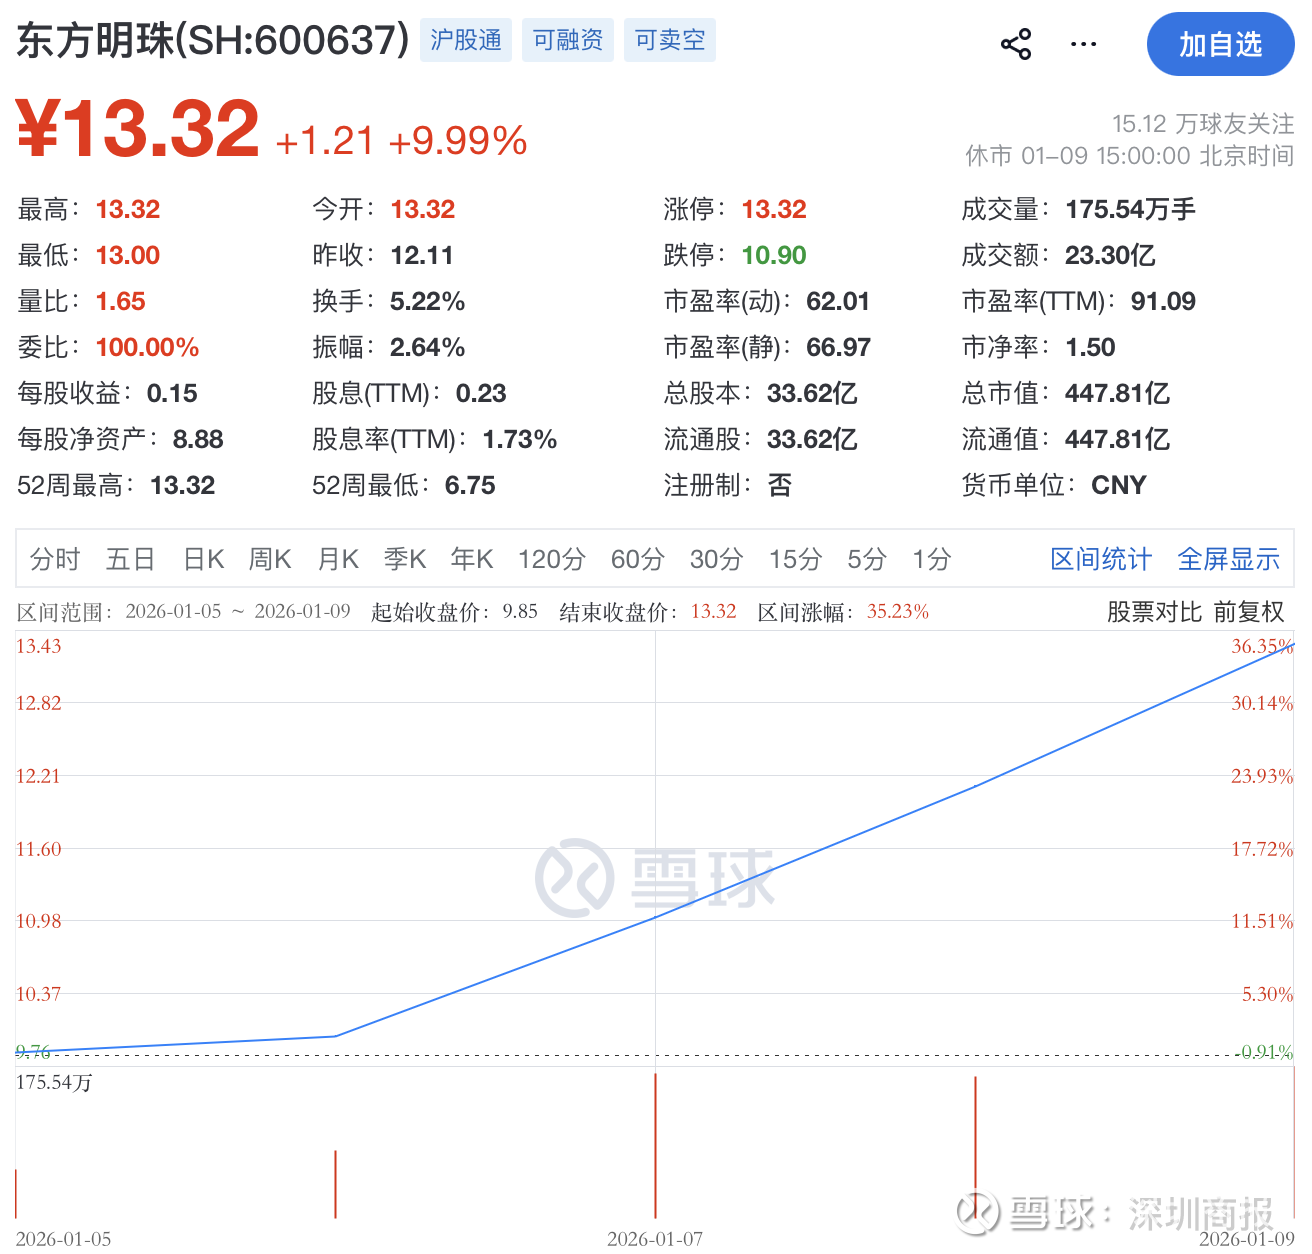Open the three-dot more options menu
1312x1254 pixels.
1083,44
